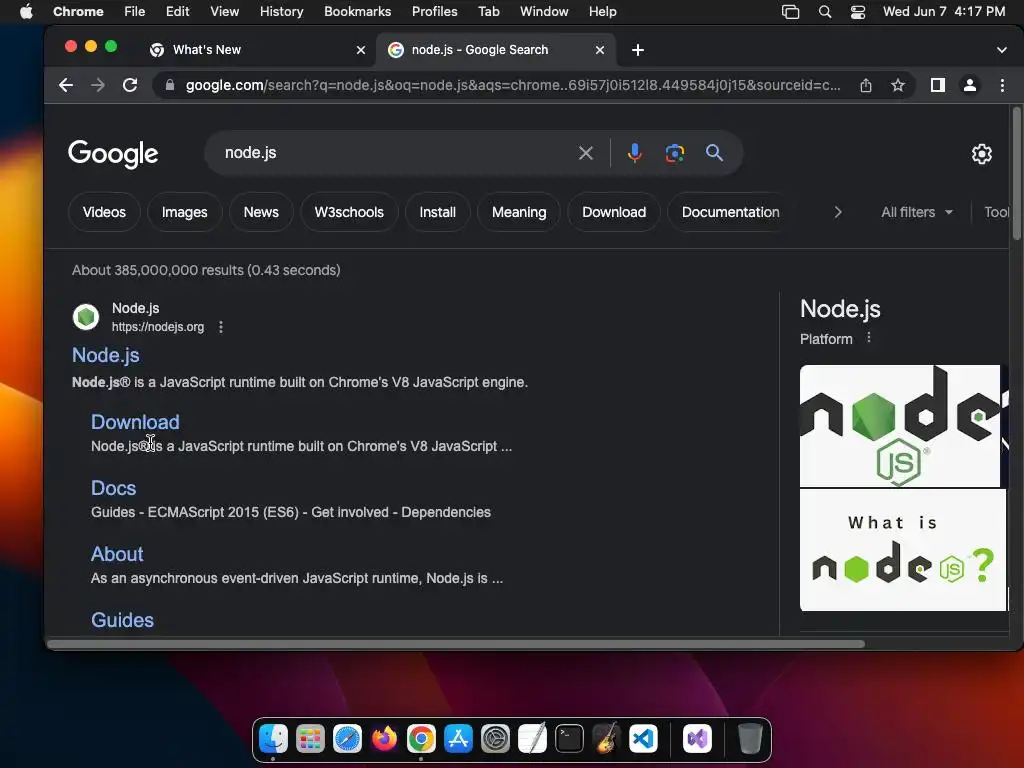
Task: Open Visual Studio Code from the Dock
Action: pyautogui.click(x=643, y=739)
